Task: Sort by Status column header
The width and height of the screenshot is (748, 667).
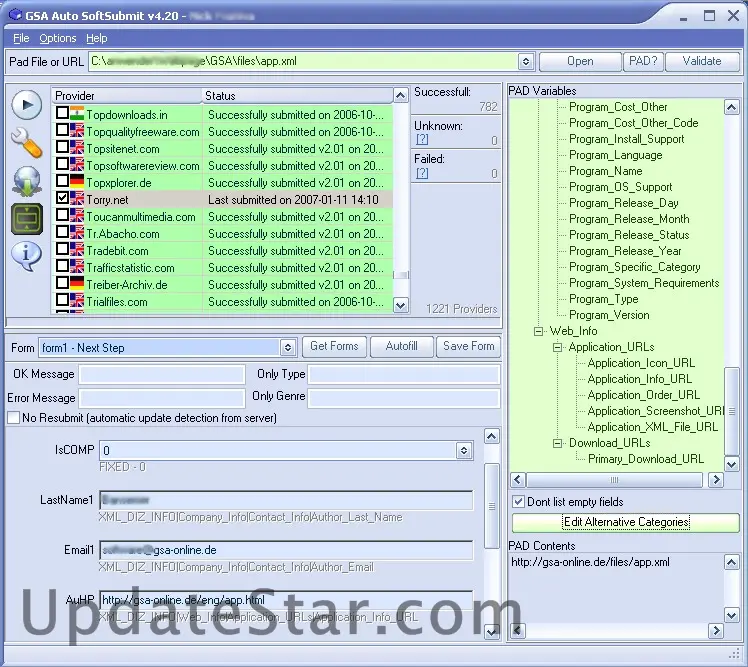Action: click(298, 95)
